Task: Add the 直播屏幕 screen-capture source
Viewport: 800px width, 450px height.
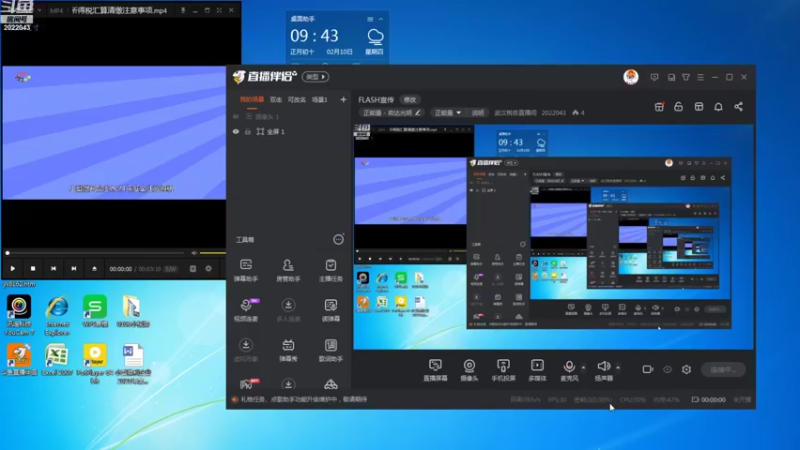Action: pos(435,370)
